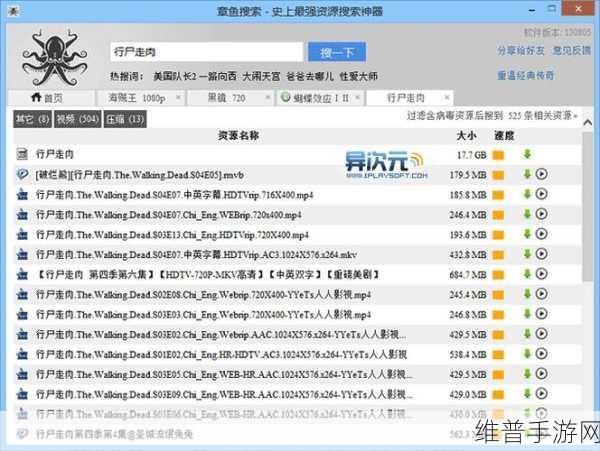Play S04E07 中英字幕 HDTVrip 716X400.mp4
The width and height of the screenshot is (600, 451).
click(541, 194)
